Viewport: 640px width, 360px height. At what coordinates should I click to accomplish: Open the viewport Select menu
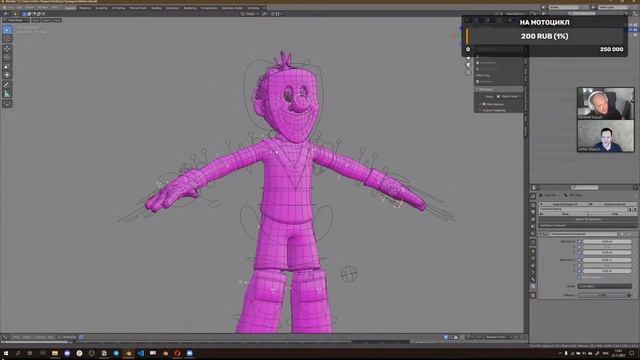[x=47, y=20]
